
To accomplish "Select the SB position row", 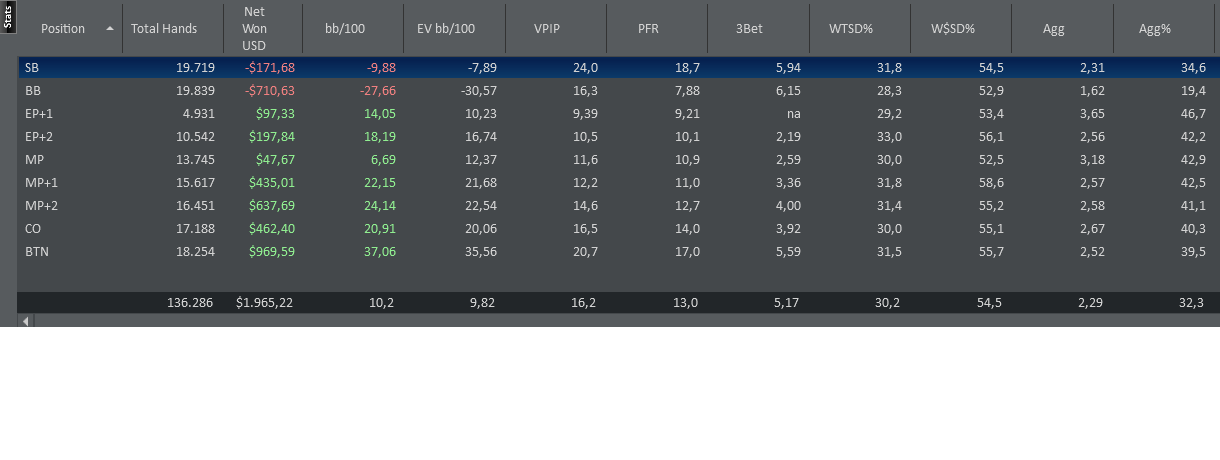I will [618, 67].
